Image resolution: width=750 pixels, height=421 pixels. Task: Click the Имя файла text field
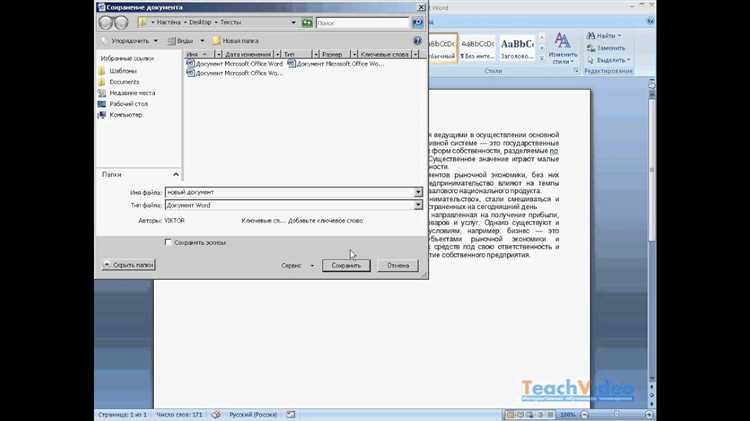289,192
